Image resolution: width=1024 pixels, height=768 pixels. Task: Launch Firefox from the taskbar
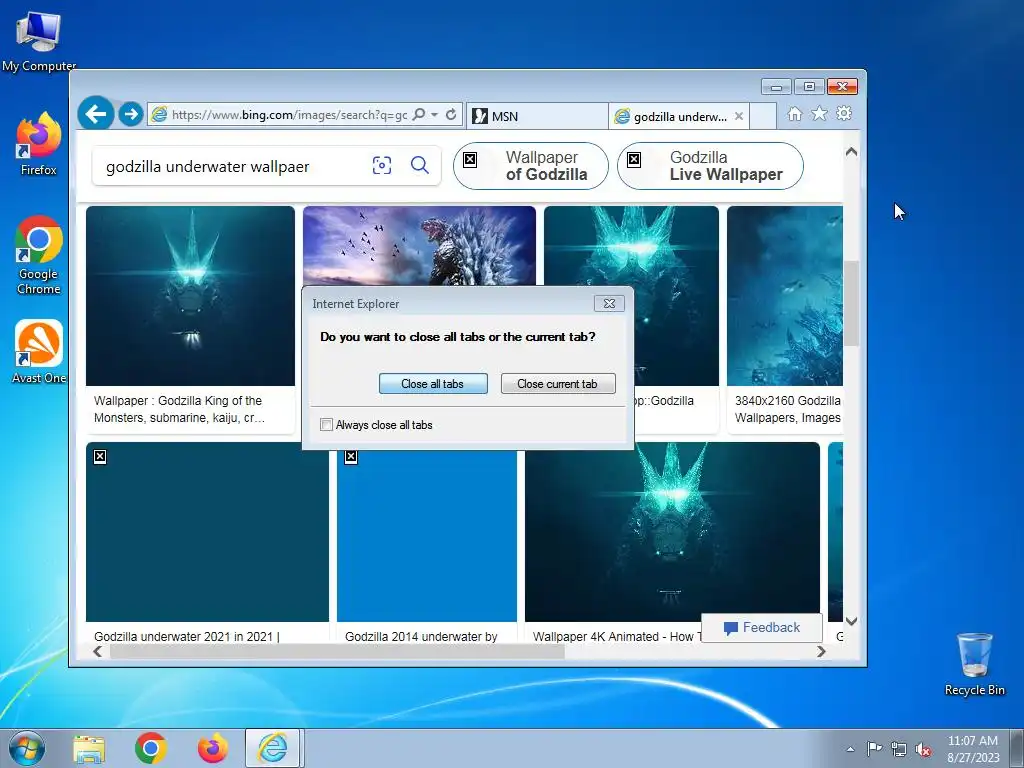pyautogui.click(x=213, y=748)
